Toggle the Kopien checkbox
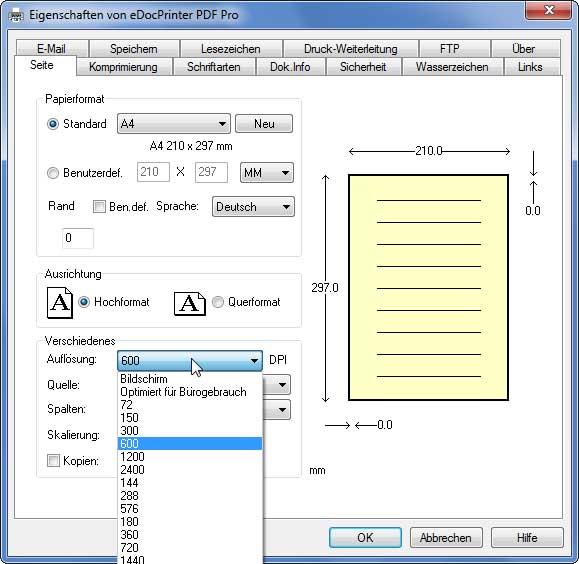 pos(53,460)
